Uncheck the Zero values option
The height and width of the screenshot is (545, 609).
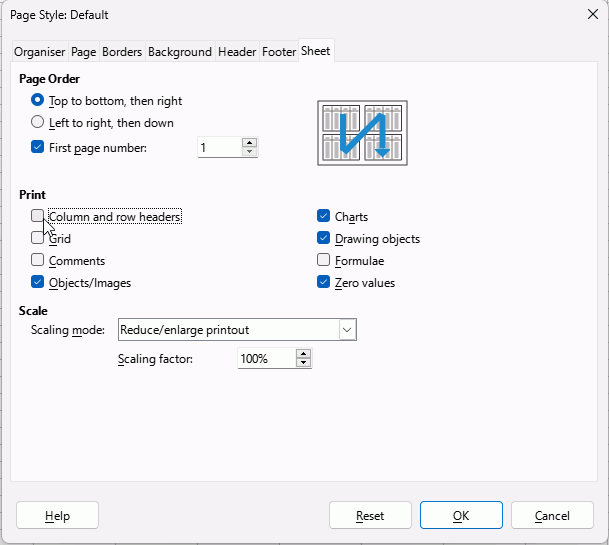point(323,282)
